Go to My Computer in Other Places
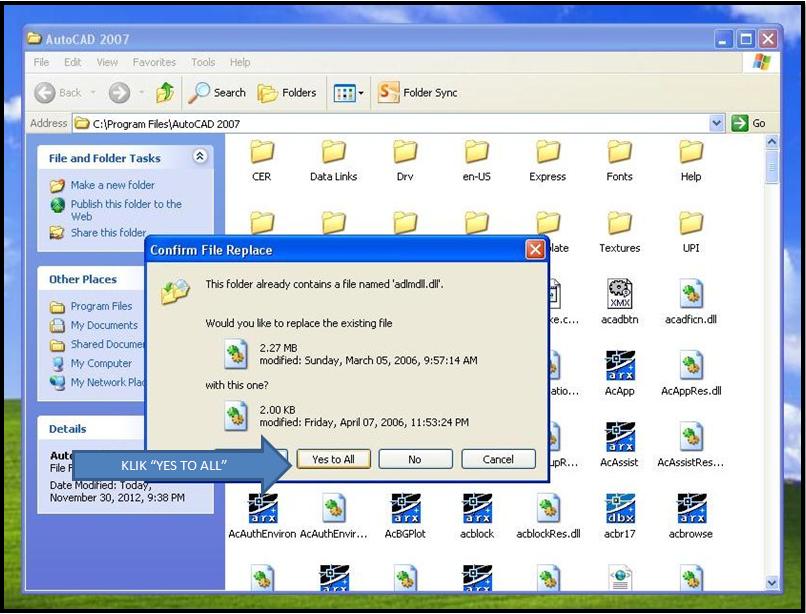The height and width of the screenshot is (614, 806). click(101, 364)
